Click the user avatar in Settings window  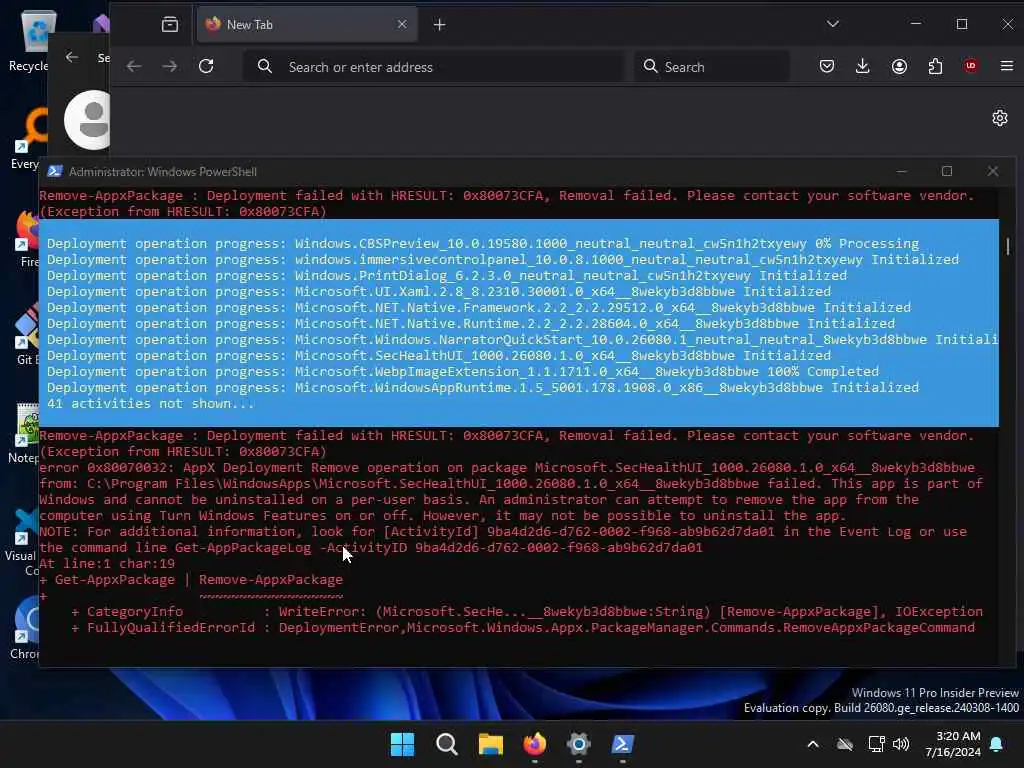(x=88, y=120)
